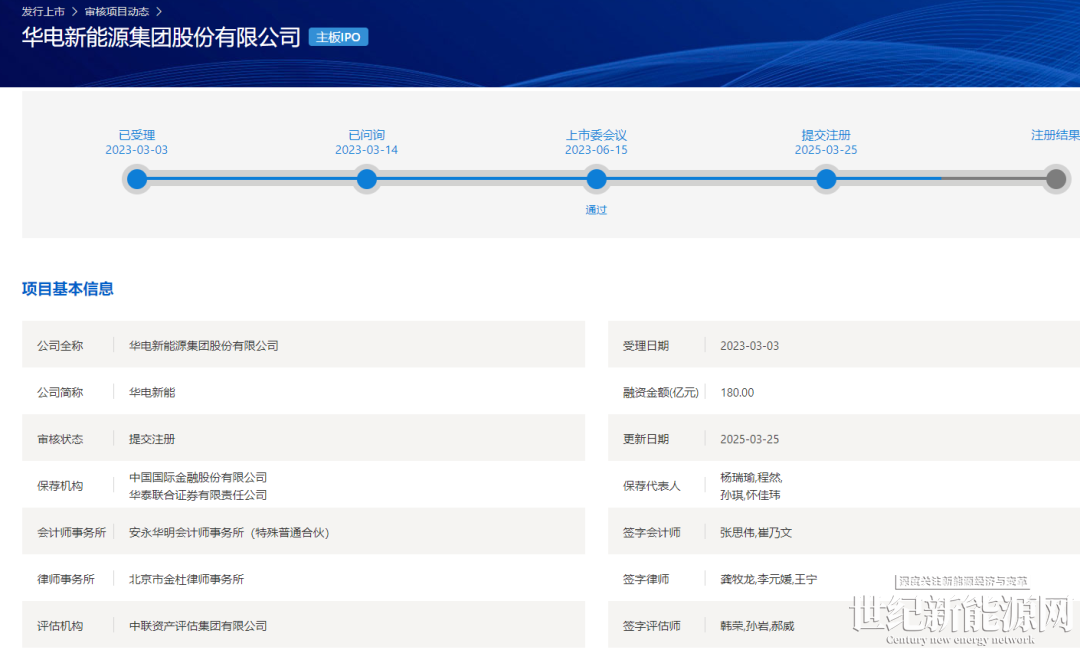The width and height of the screenshot is (1080, 650).
Task: Click sponsor 中国国际金融股份有限公司
Action: click(198, 477)
